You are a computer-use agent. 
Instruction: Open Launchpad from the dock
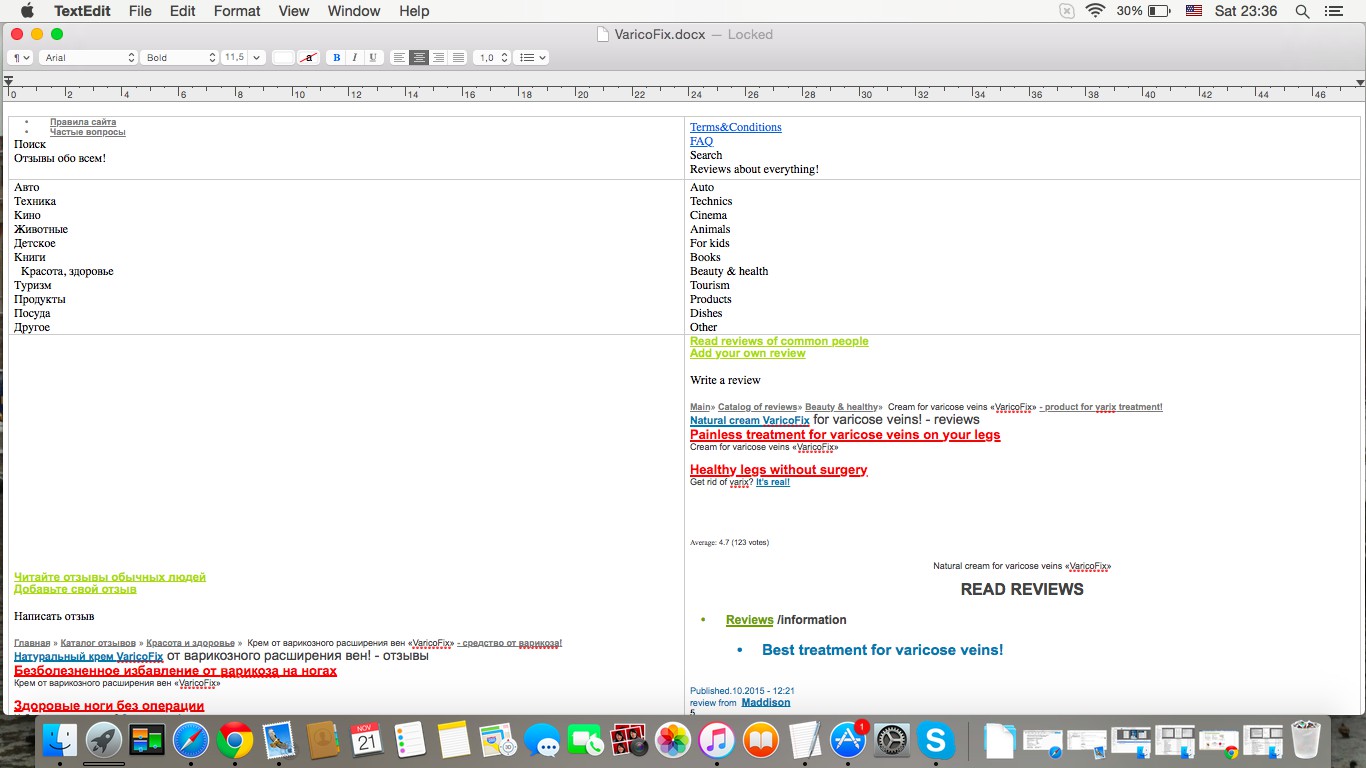pos(104,741)
